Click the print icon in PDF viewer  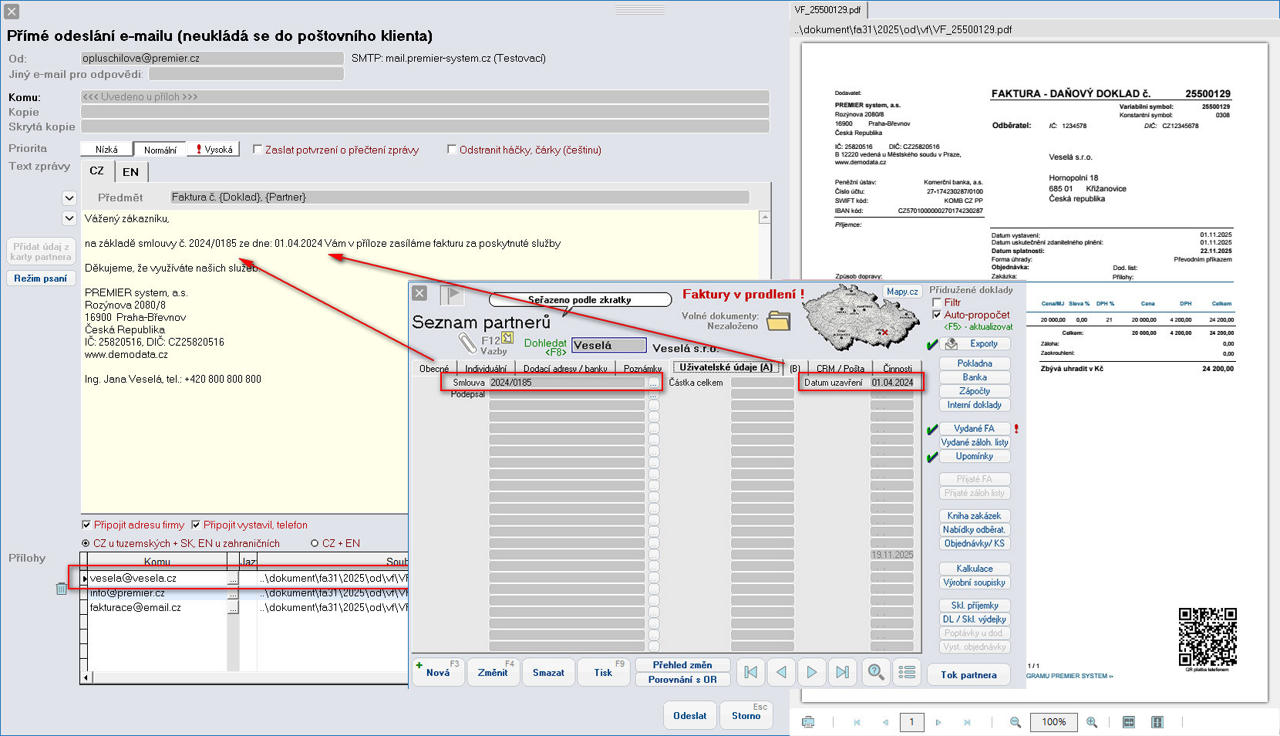pos(808,722)
